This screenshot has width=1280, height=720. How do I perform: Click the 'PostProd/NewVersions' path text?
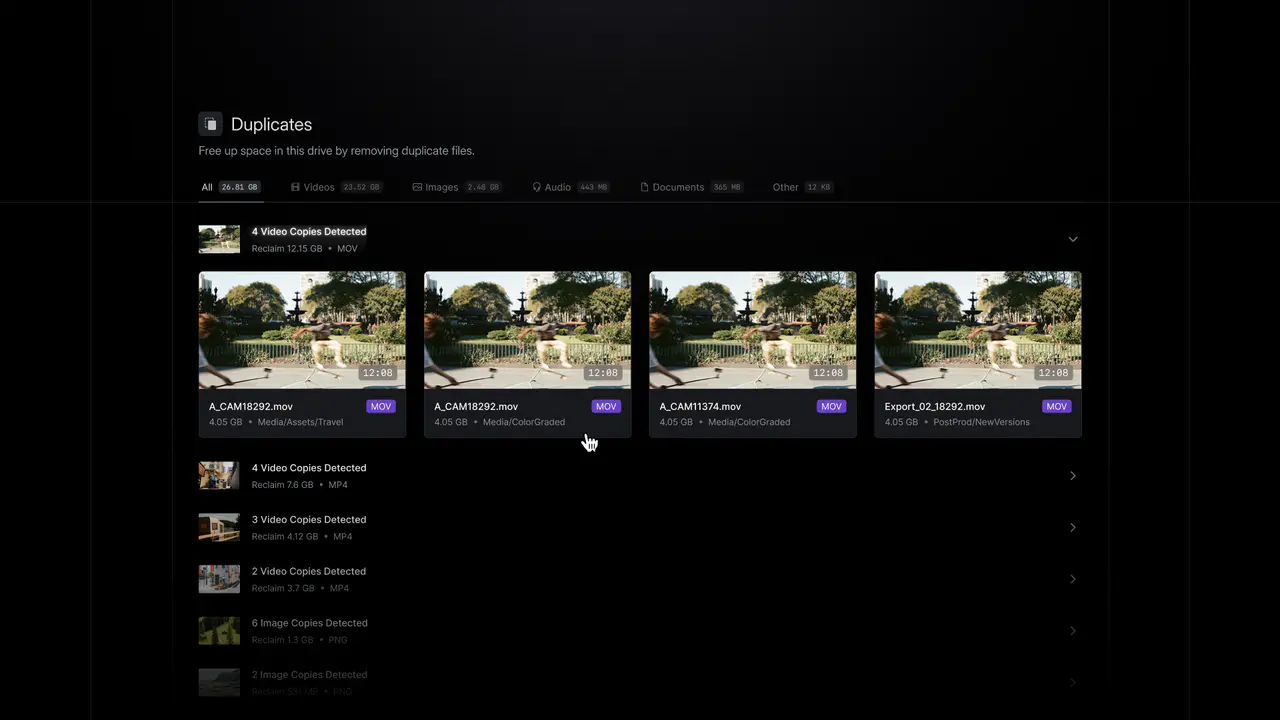tap(981, 422)
